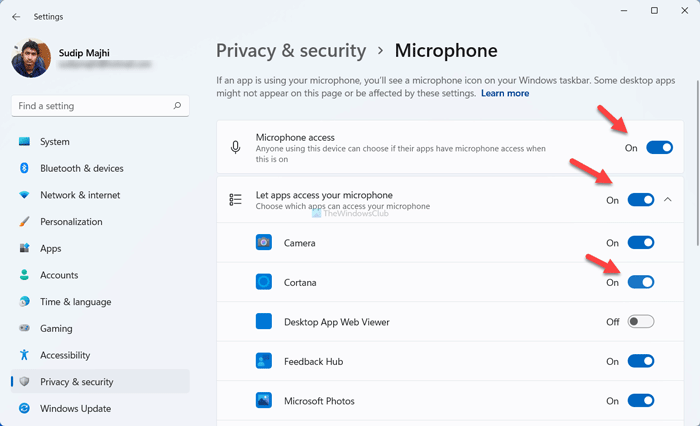Click the search magnifier icon
700x426 pixels.
178,106
